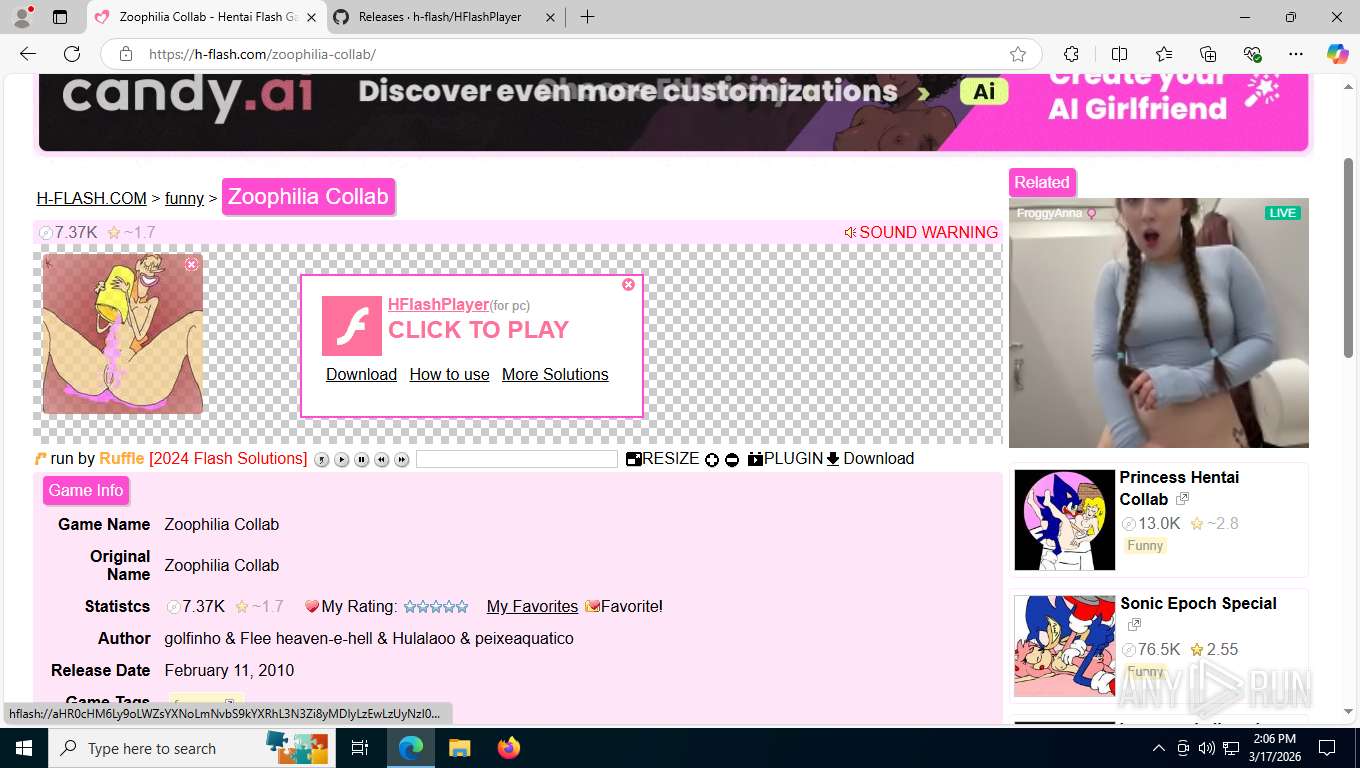View site information lock icon

point(125,54)
